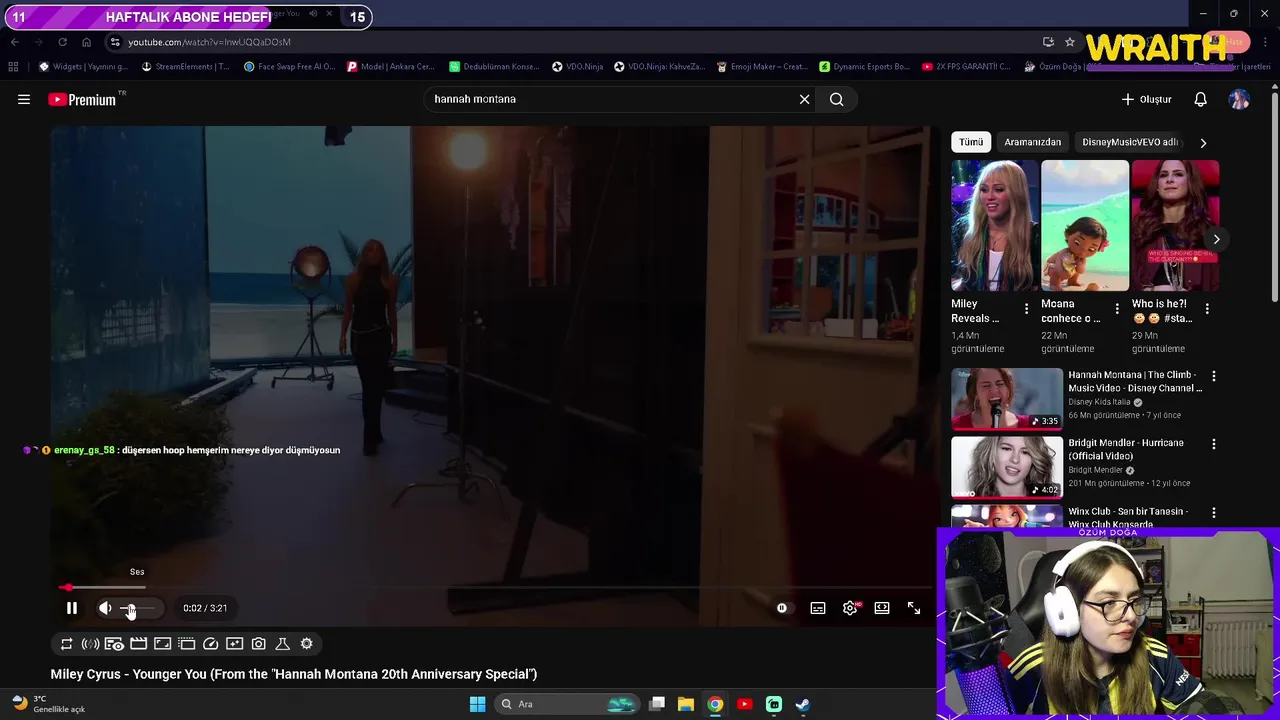Open options menu for Winx Club video
This screenshot has height=720, width=1280.
(x=1214, y=512)
